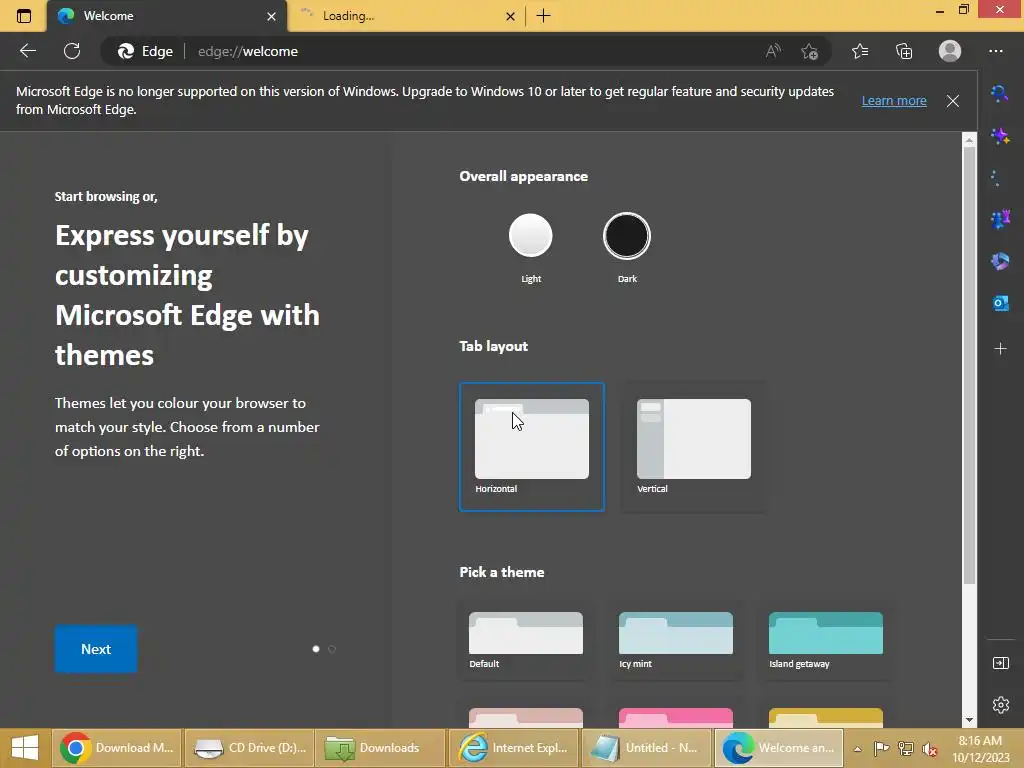The image size is (1024, 768).
Task: Click the muted volume tray icon
Action: (930, 749)
